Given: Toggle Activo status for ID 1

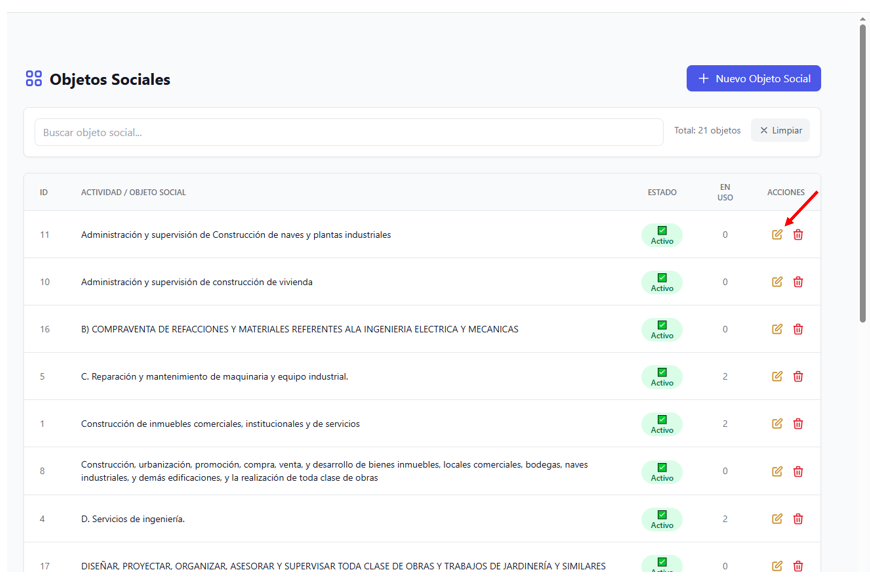Looking at the screenshot, I should point(662,424).
